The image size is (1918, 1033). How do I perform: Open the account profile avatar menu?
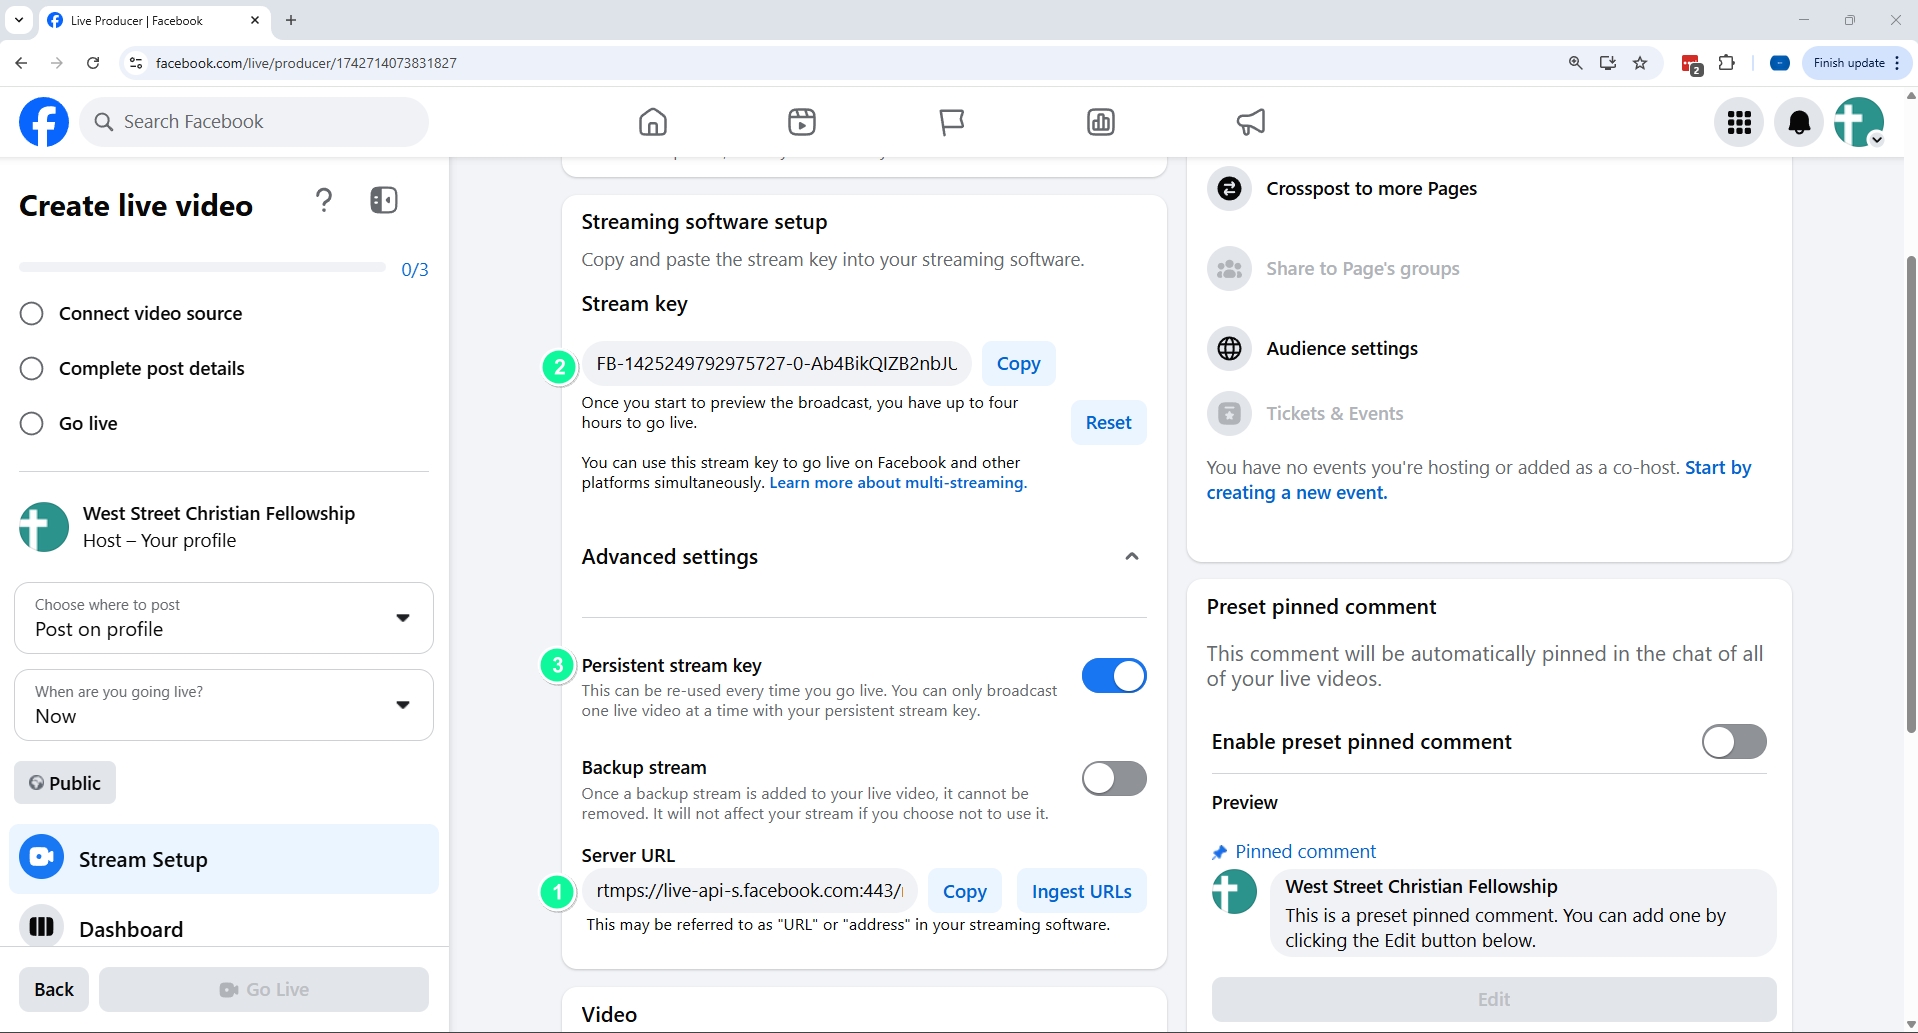(1859, 122)
